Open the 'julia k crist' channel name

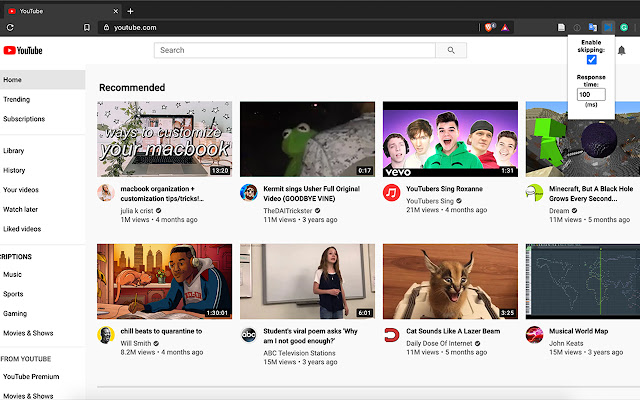[137, 211]
